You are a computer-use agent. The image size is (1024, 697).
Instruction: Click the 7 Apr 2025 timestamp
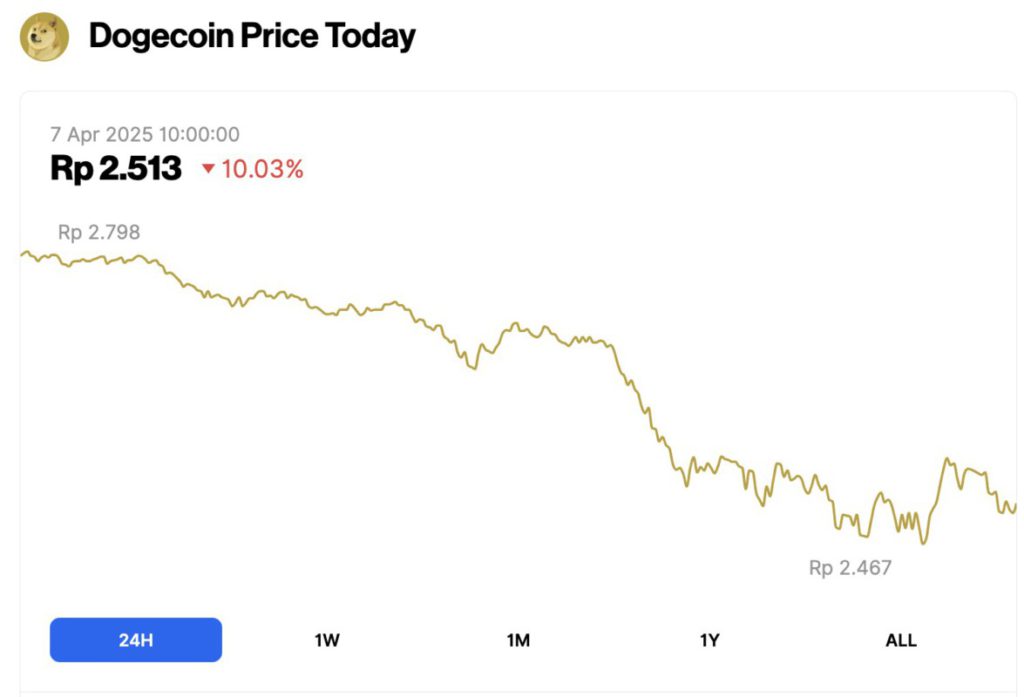[x=145, y=134]
